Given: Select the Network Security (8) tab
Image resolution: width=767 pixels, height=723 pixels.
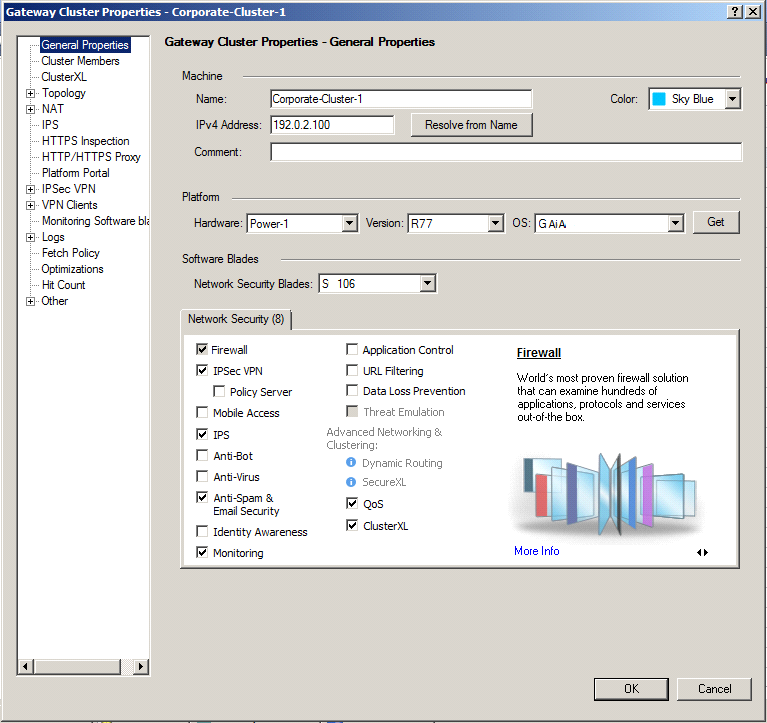Looking at the screenshot, I should pyautogui.click(x=236, y=319).
